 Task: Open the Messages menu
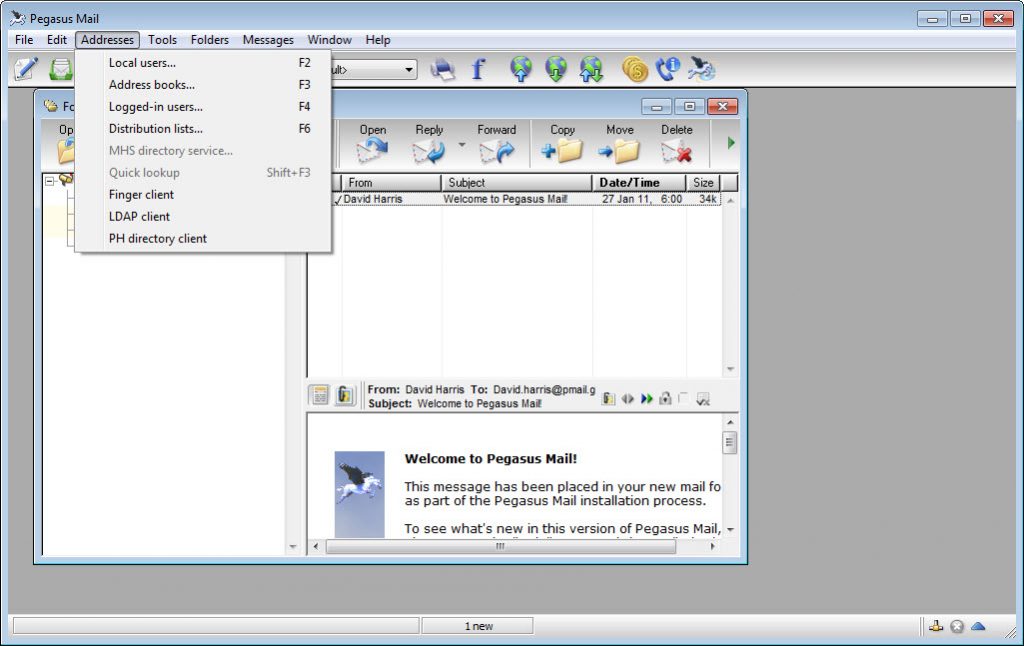[x=268, y=40]
